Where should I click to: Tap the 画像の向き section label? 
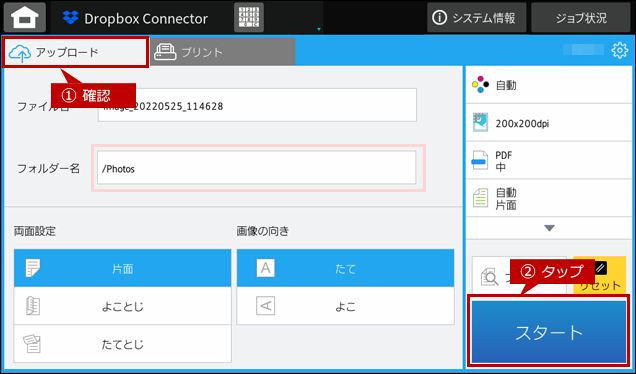coord(263,231)
